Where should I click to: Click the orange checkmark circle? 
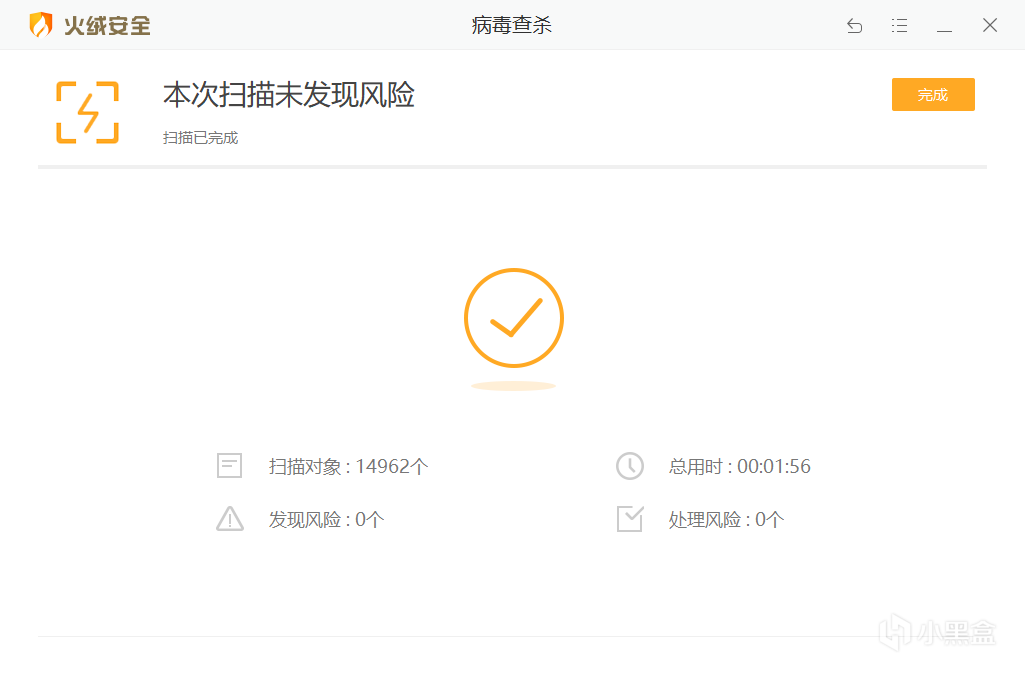tap(514, 318)
